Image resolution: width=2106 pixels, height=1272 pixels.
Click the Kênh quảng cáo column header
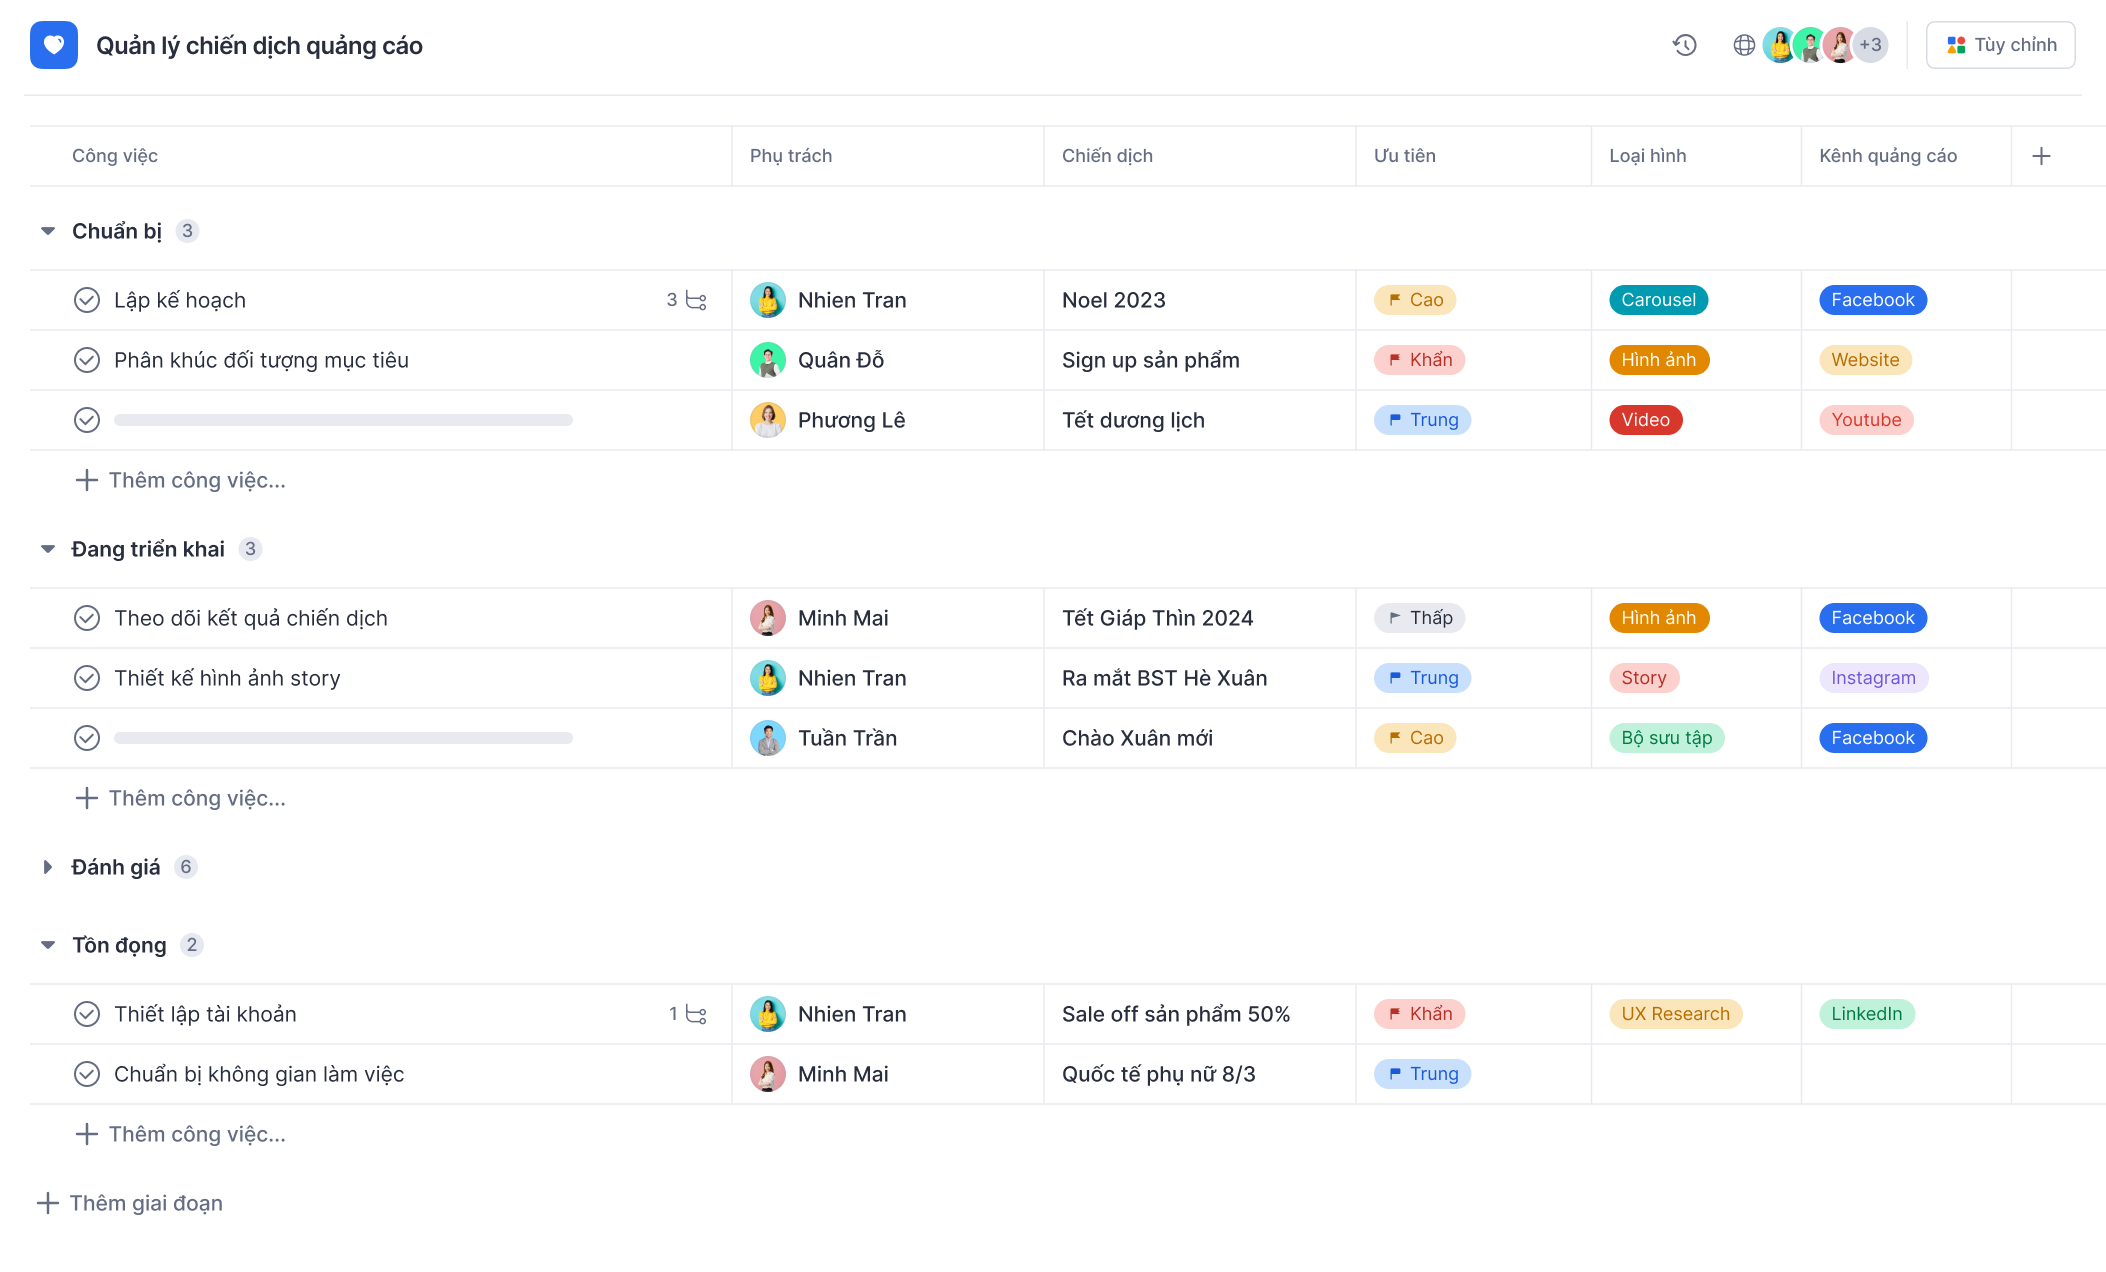(x=1887, y=156)
